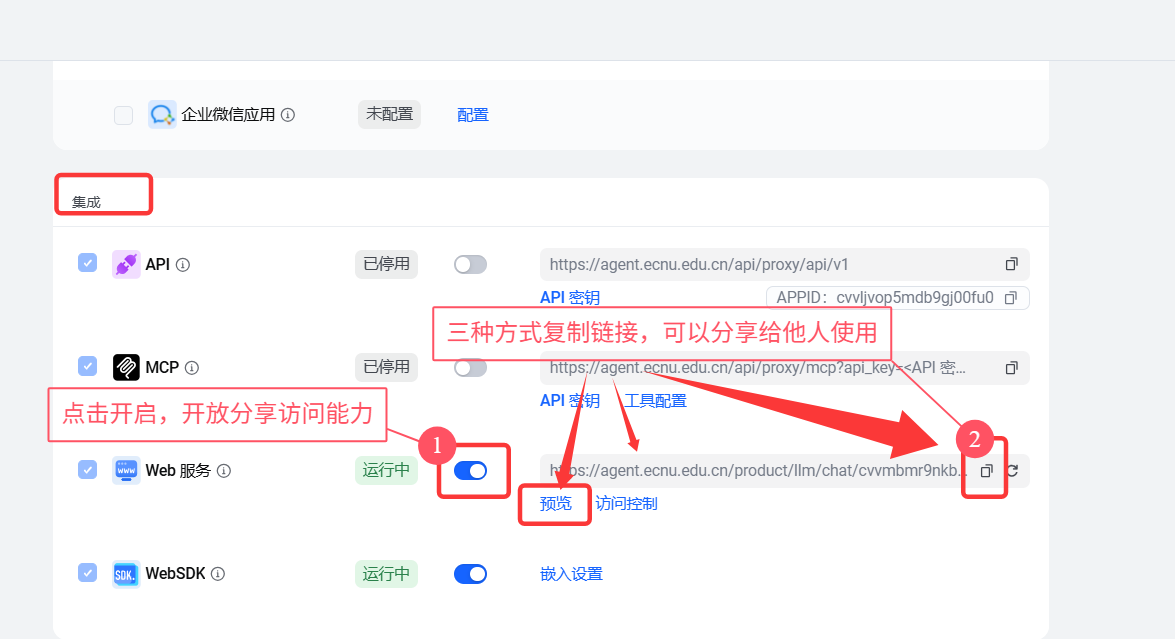
Task: Click the 预览 link
Action: coord(556,503)
